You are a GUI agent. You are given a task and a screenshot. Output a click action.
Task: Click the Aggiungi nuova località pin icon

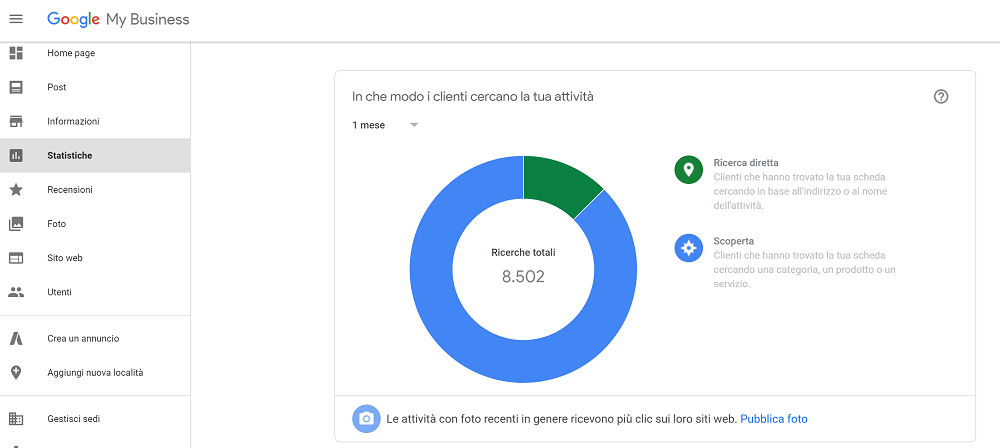pyautogui.click(x=16, y=373)
